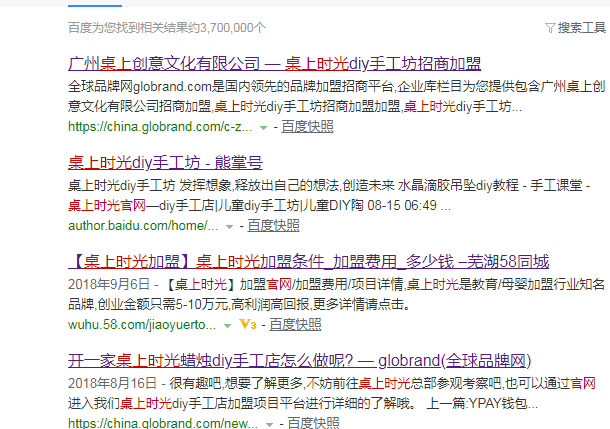Open the 搜索工具 filter funnel icon
The image size is (610, 429).
(x=550, y=28)
